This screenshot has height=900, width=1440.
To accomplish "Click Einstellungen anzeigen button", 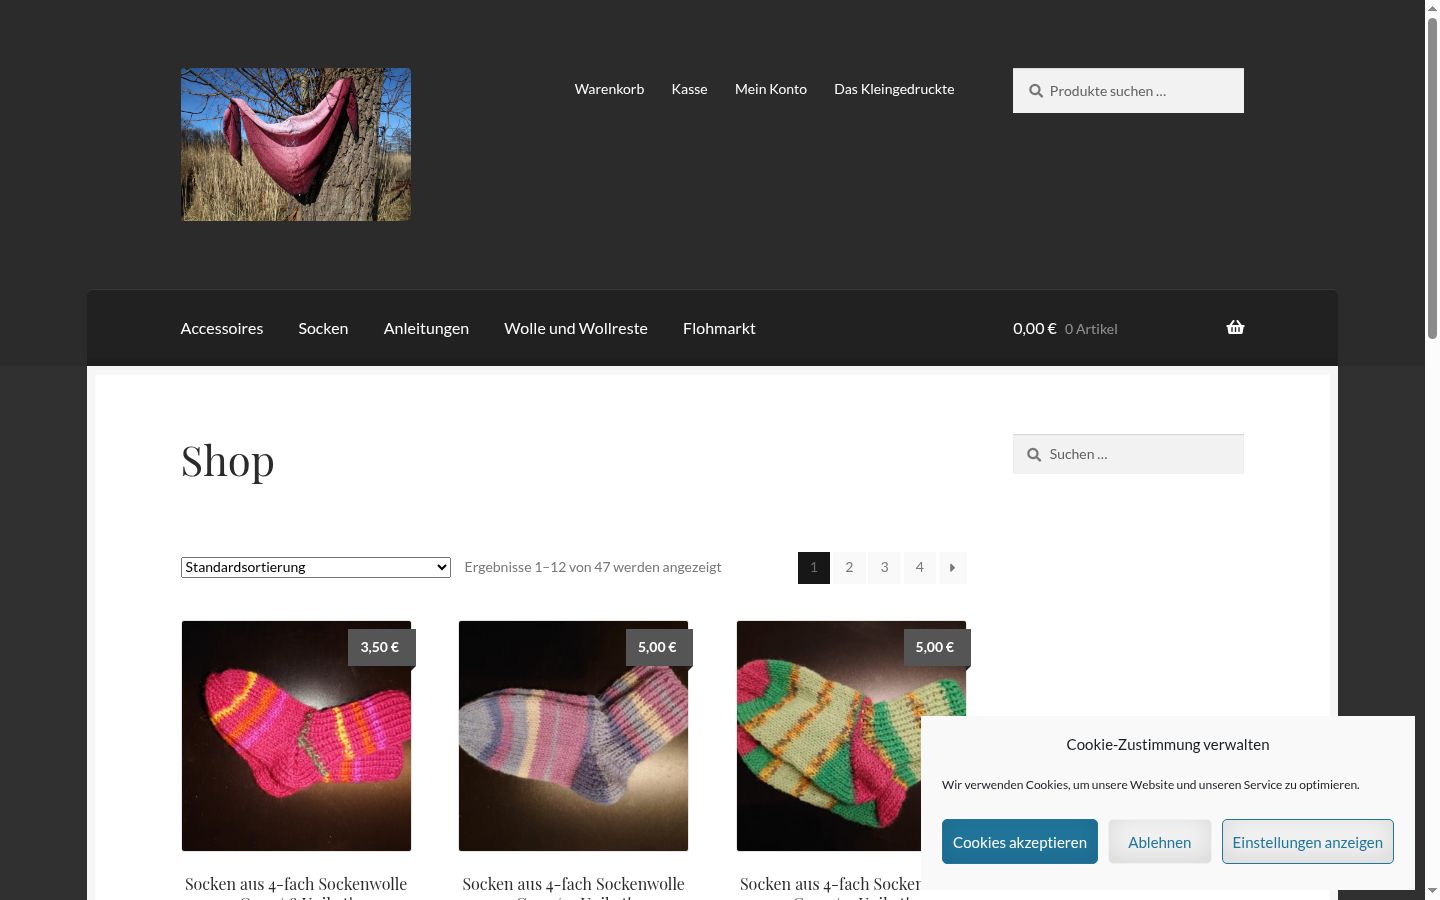I will (x=1308, y=842).
